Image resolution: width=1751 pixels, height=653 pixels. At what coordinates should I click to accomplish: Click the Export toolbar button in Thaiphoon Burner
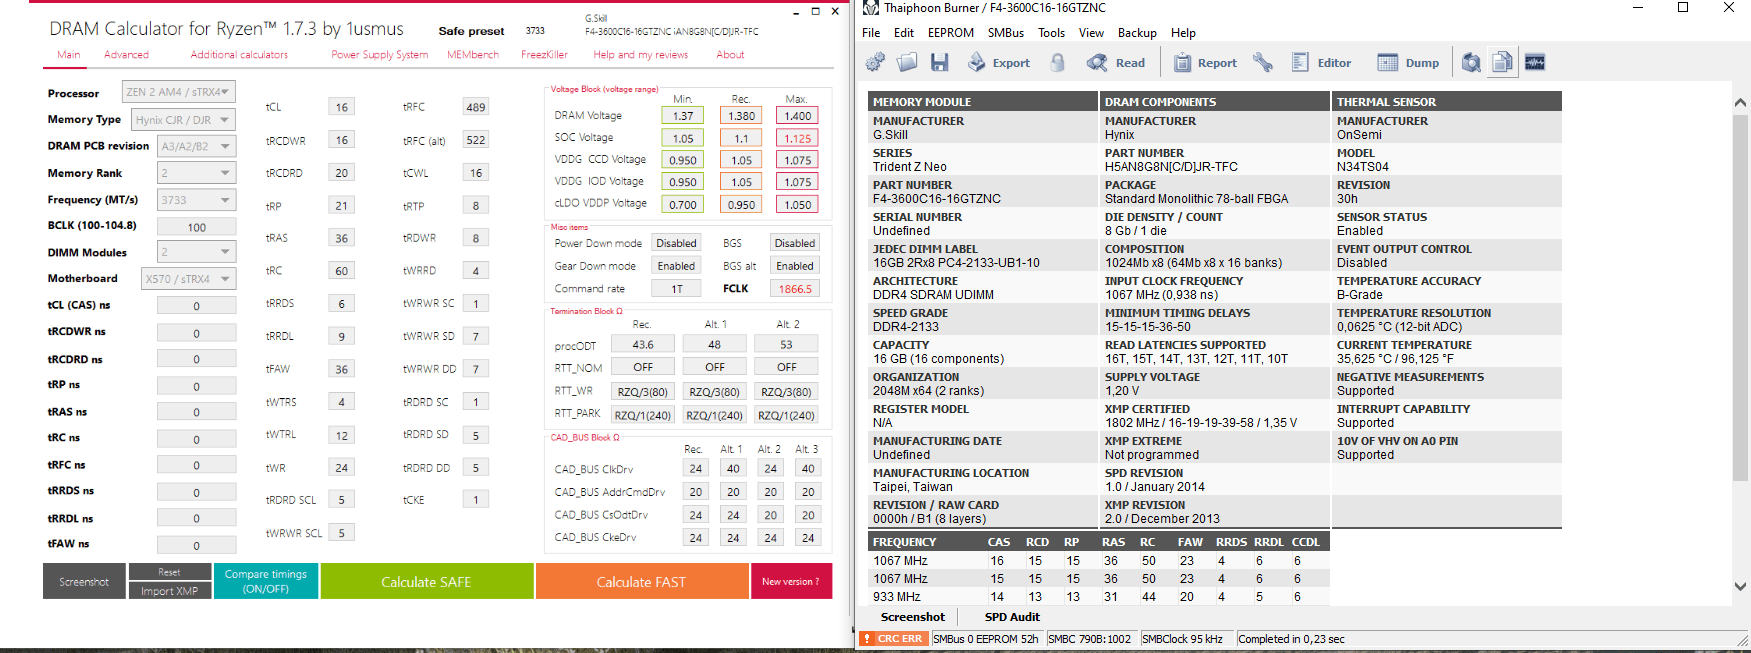pyautogui.click(x=999, y=63)
